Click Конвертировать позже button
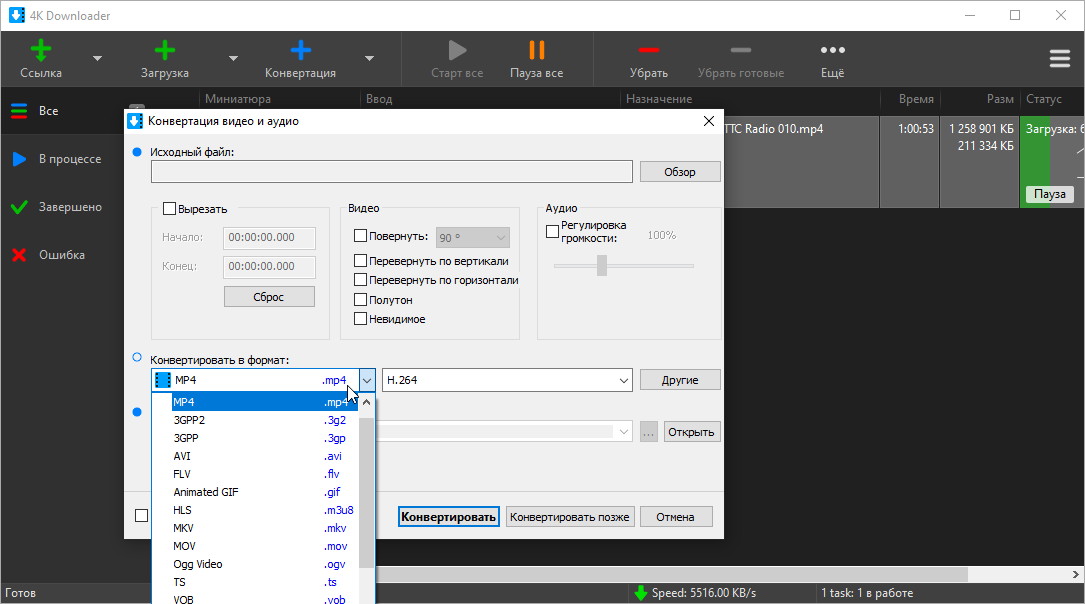This screenshot has width=1085, height=604. tap(569, 517)
